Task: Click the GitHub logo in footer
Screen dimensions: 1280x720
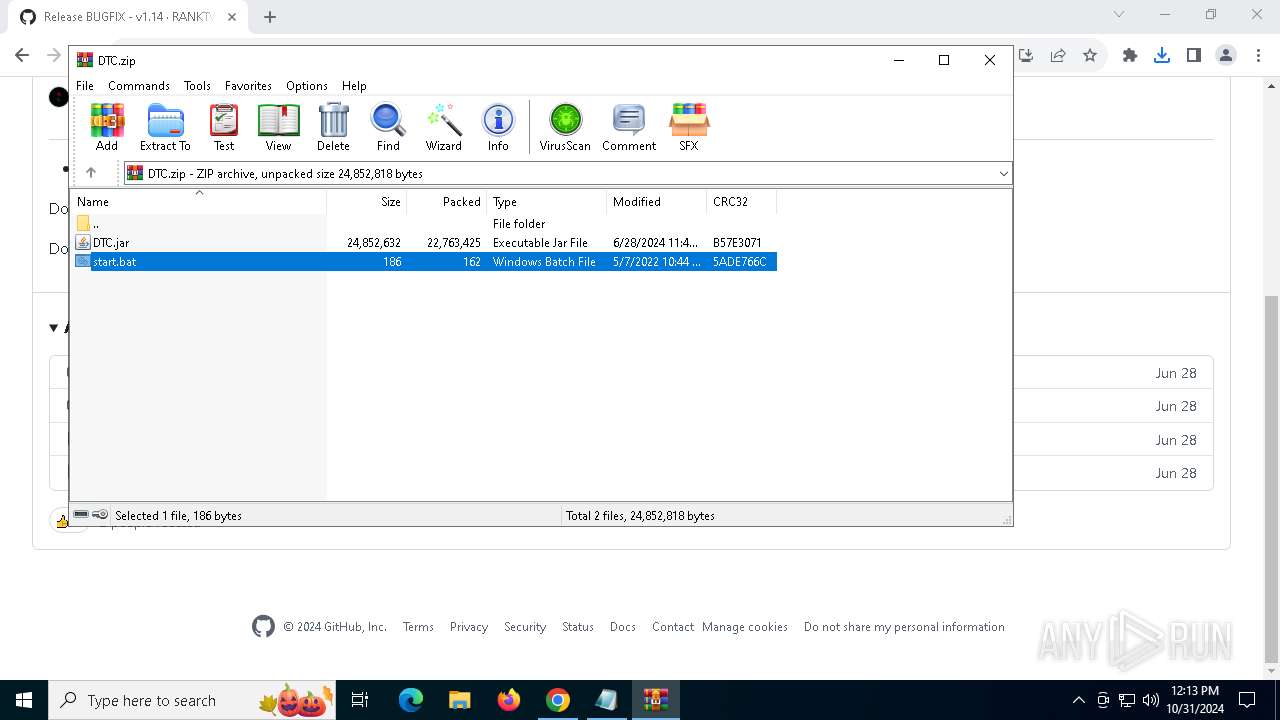Action: point(263,627)
